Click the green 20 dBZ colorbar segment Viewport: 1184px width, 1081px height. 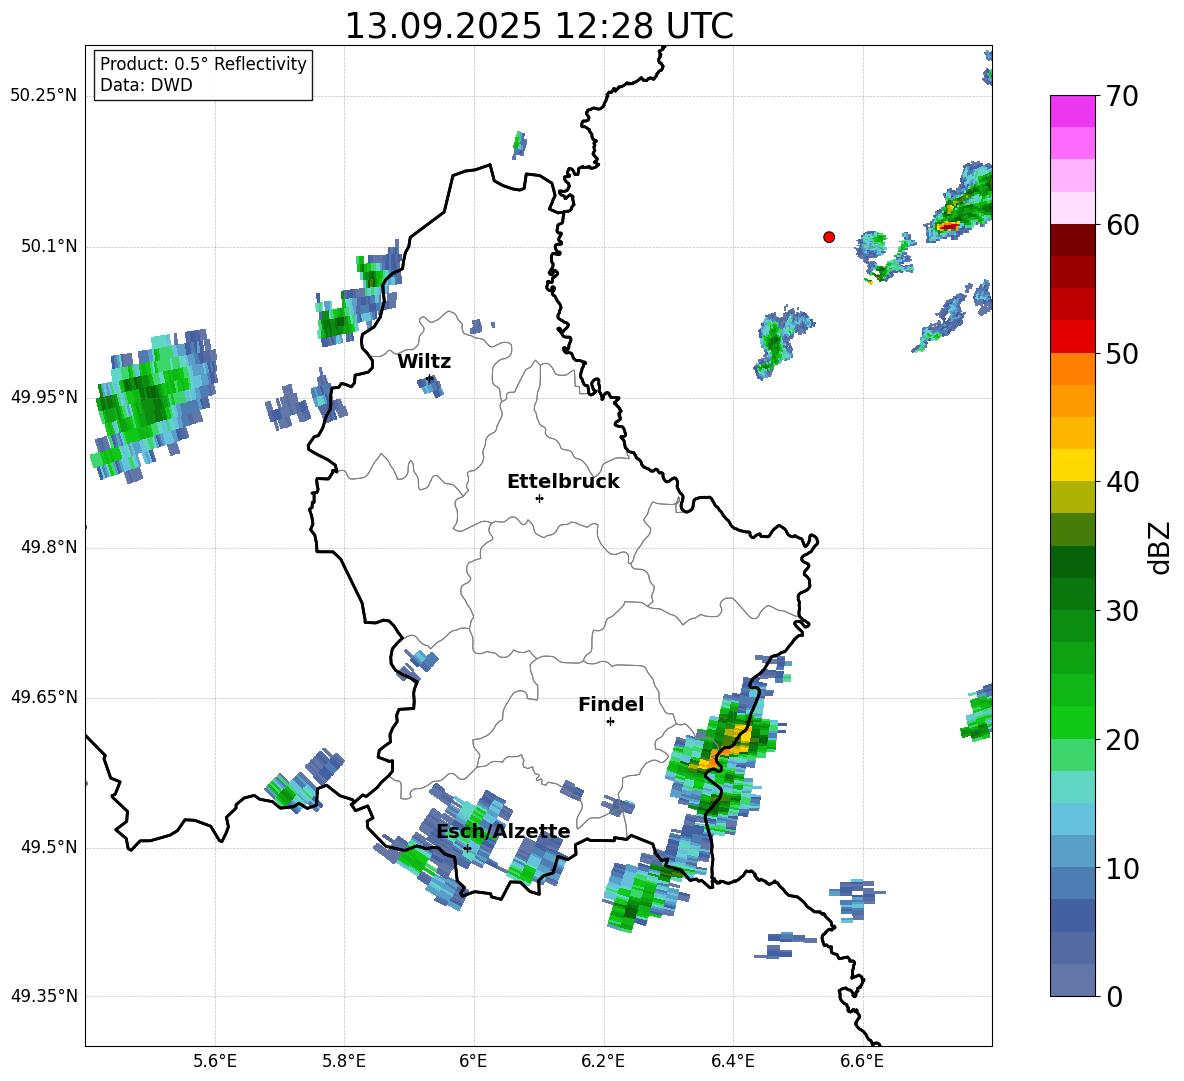pyautogui.click(x=1072, y=722)
